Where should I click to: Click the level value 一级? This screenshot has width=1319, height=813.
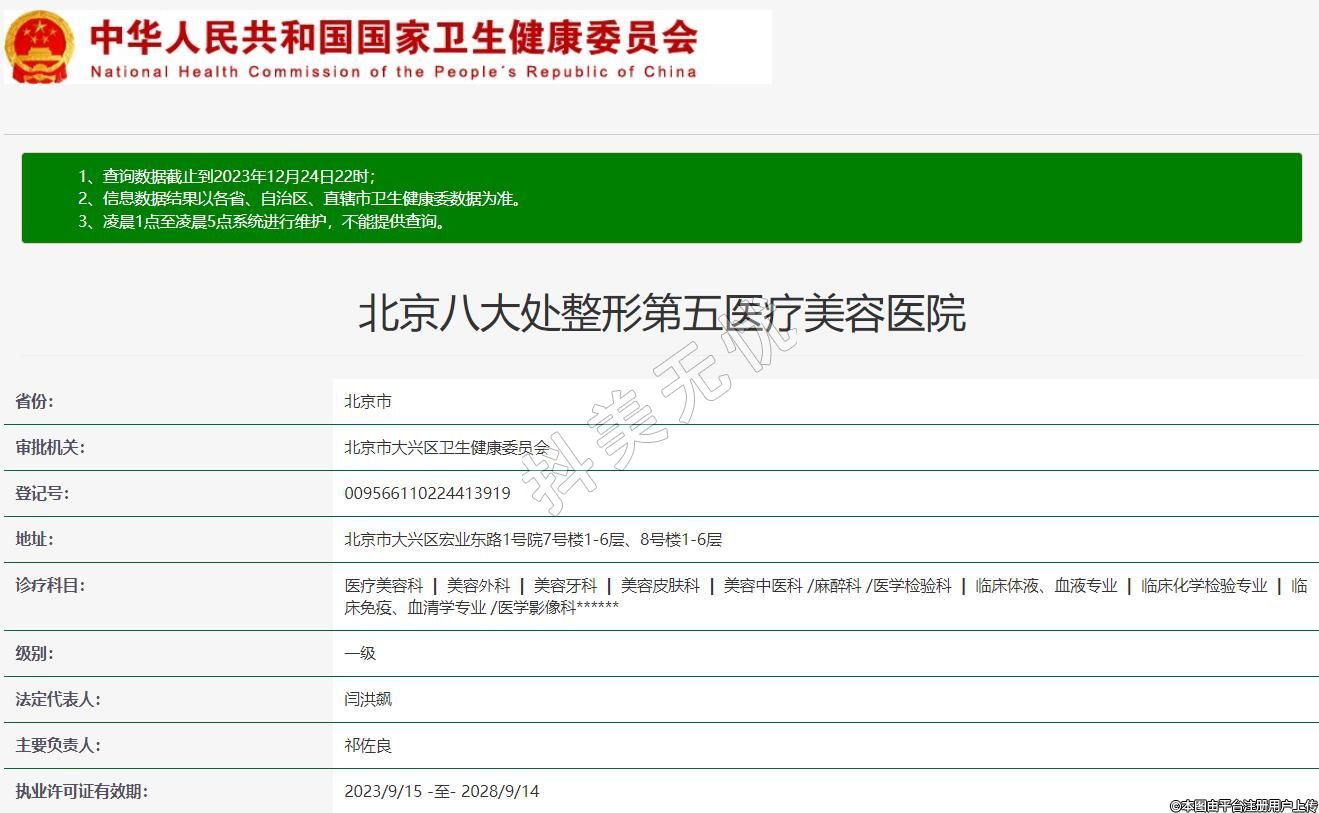point(360,654)
